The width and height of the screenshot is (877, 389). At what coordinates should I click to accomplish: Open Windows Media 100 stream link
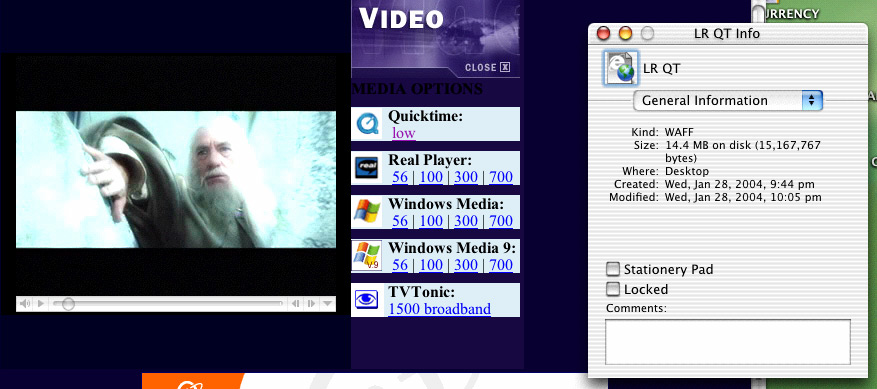click(x=431, y=221)
